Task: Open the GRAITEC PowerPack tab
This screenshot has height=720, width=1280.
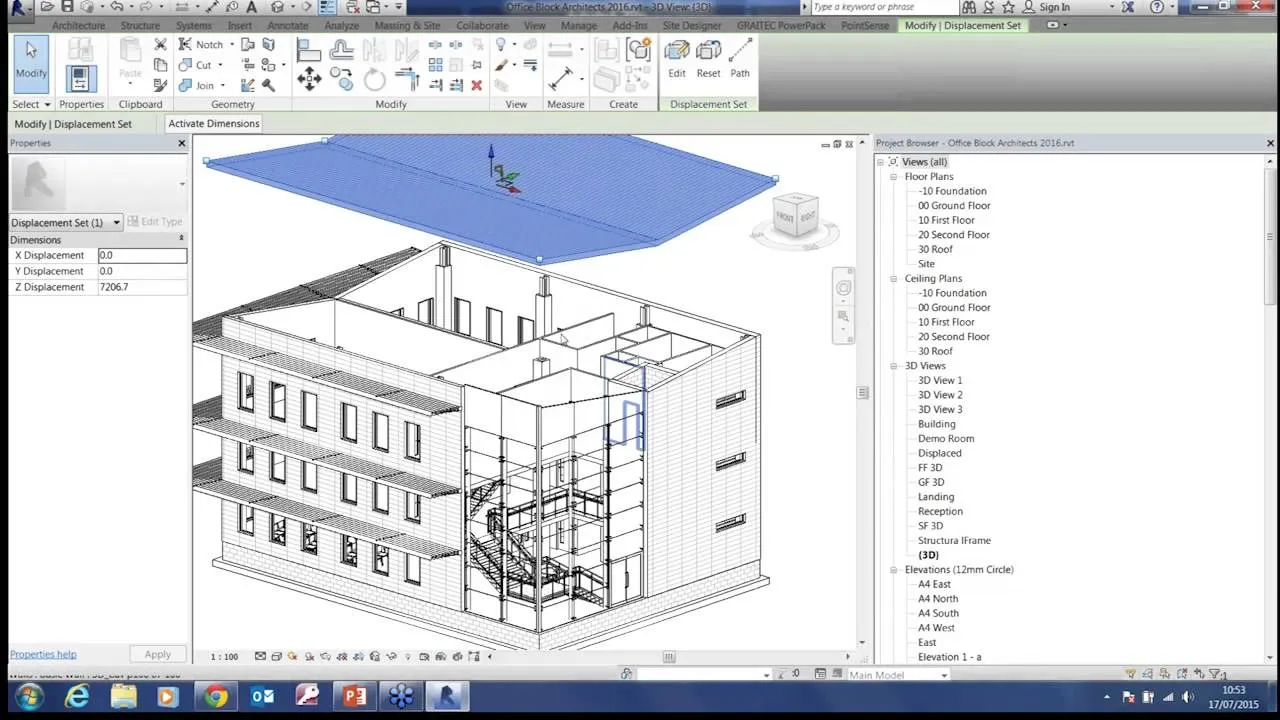Action: tap(781, 25)
